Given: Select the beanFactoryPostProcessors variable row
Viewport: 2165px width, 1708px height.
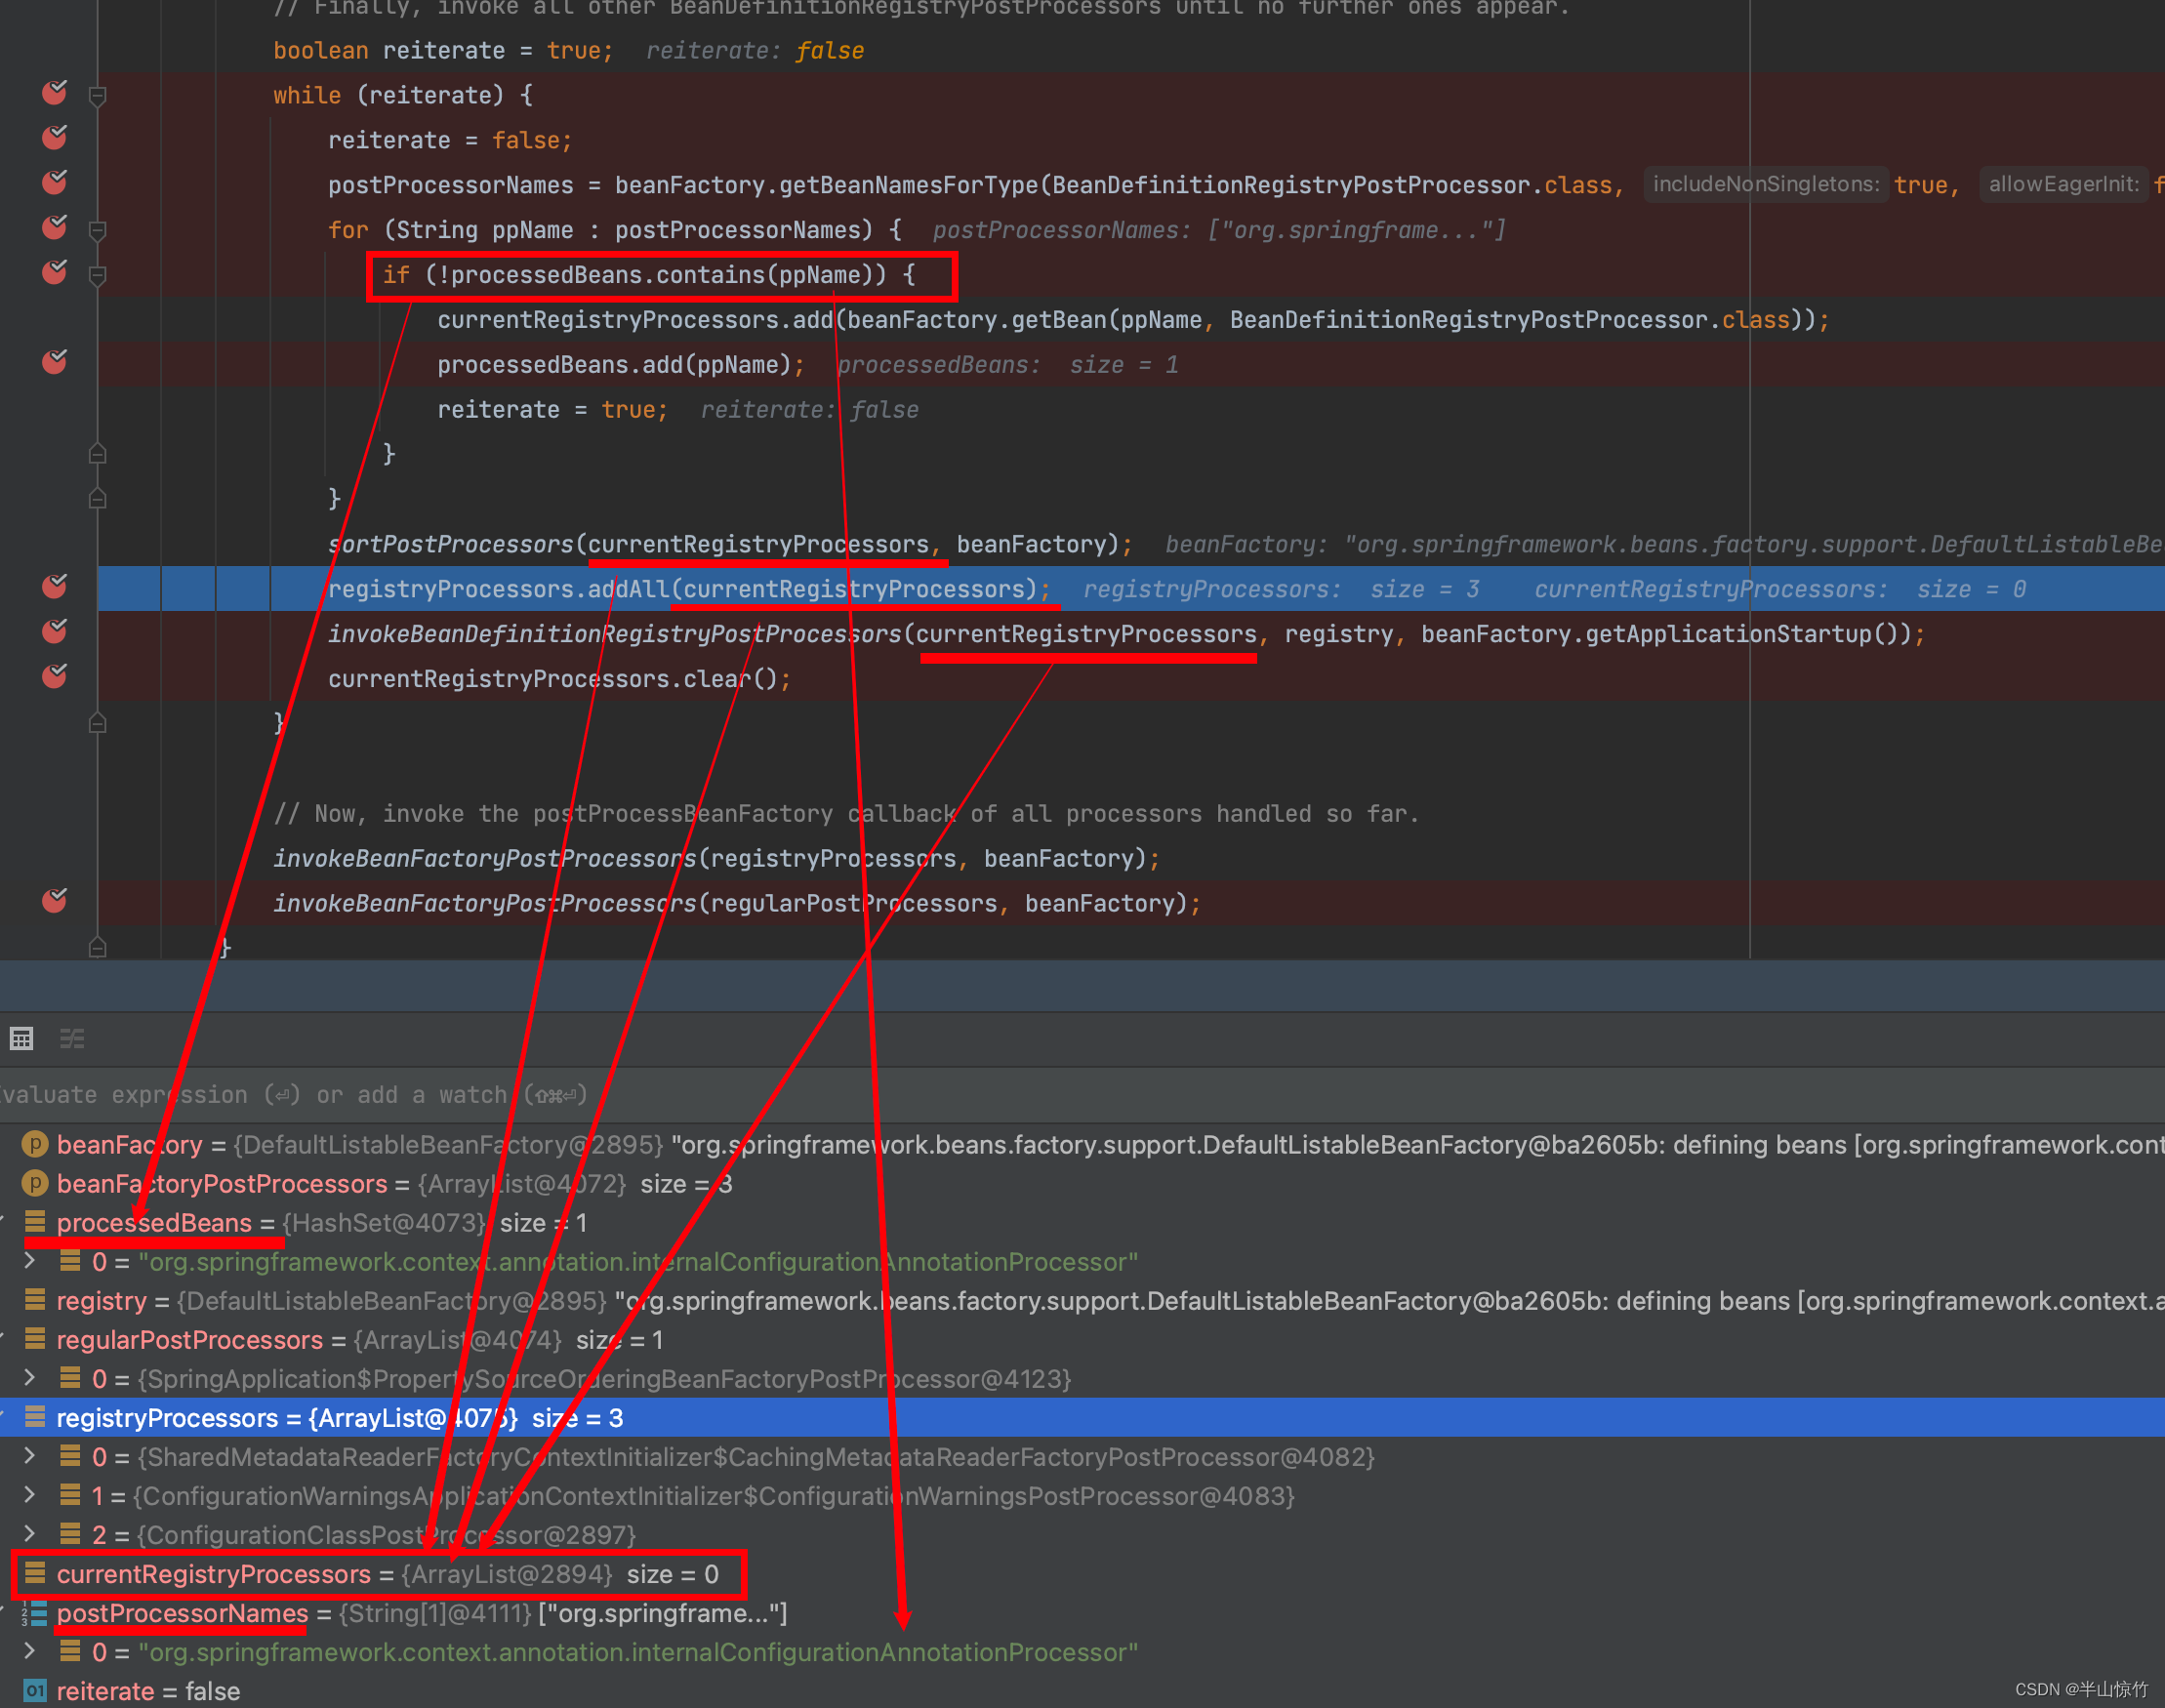Looking at the screenshot, I should (1082, 1184).
